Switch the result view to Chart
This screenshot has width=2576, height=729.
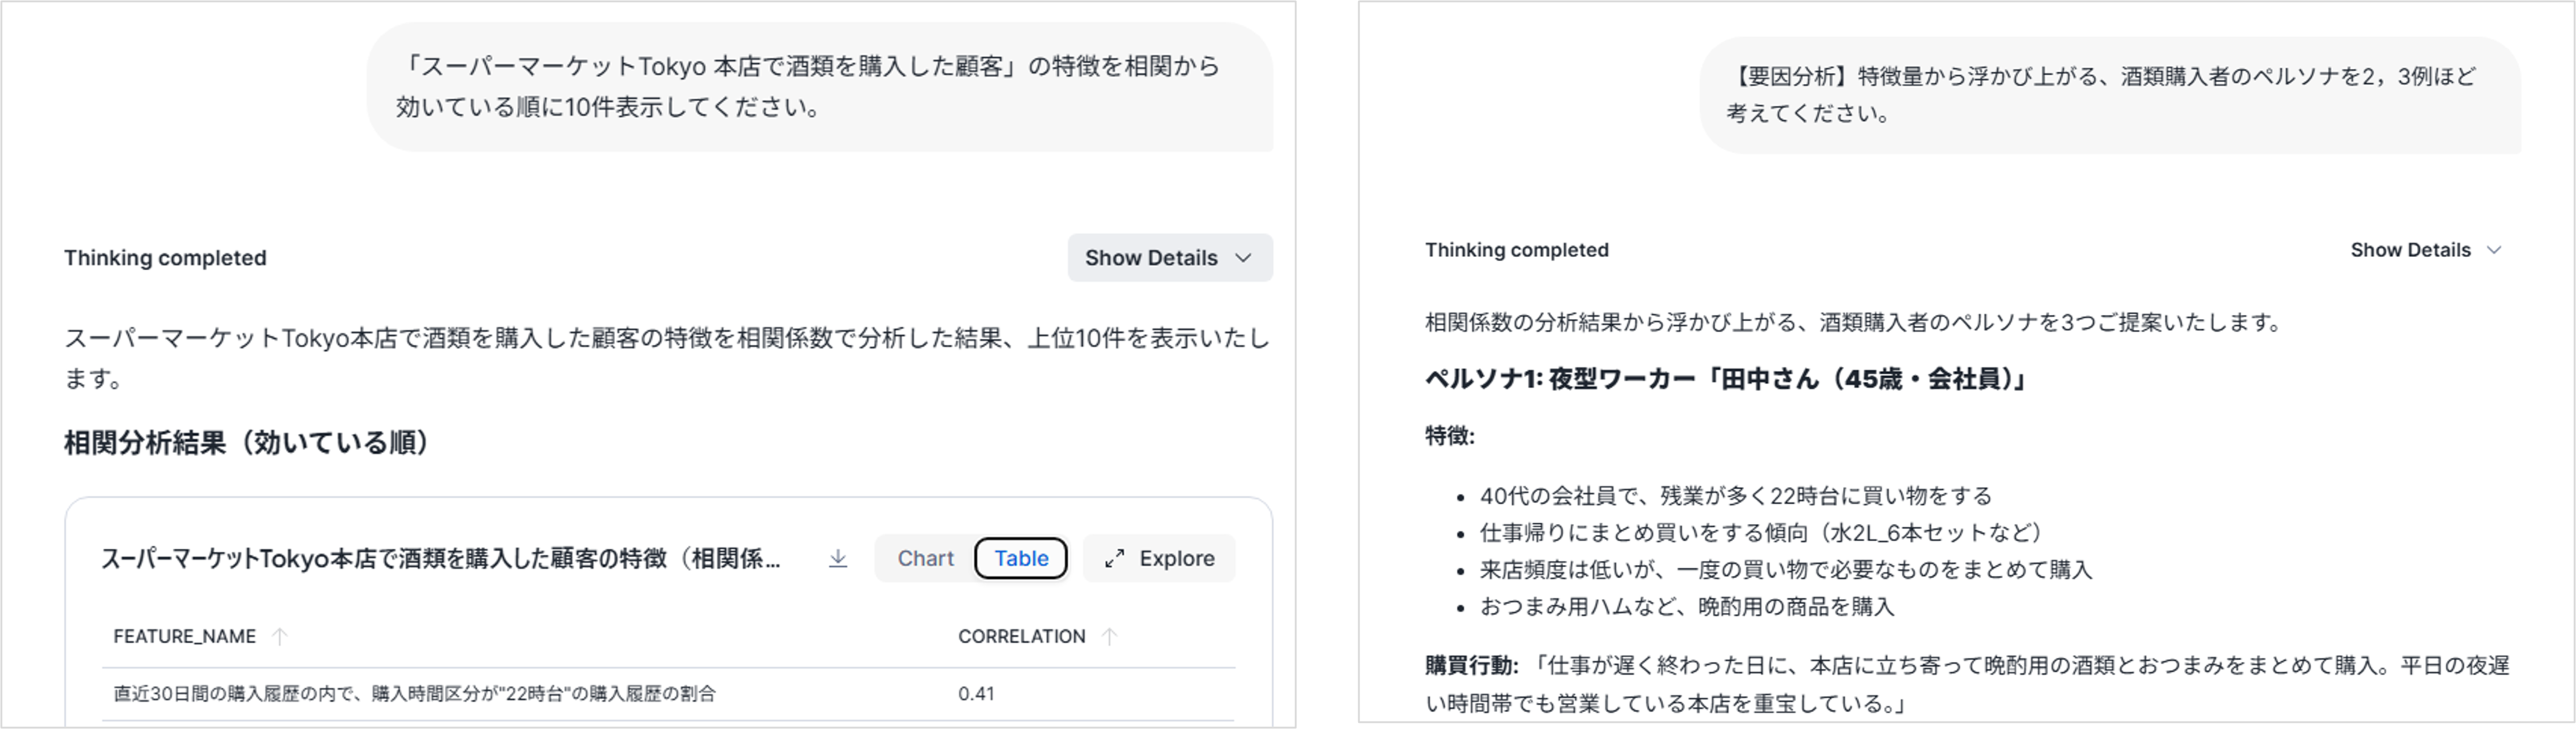tap(925, 558)
